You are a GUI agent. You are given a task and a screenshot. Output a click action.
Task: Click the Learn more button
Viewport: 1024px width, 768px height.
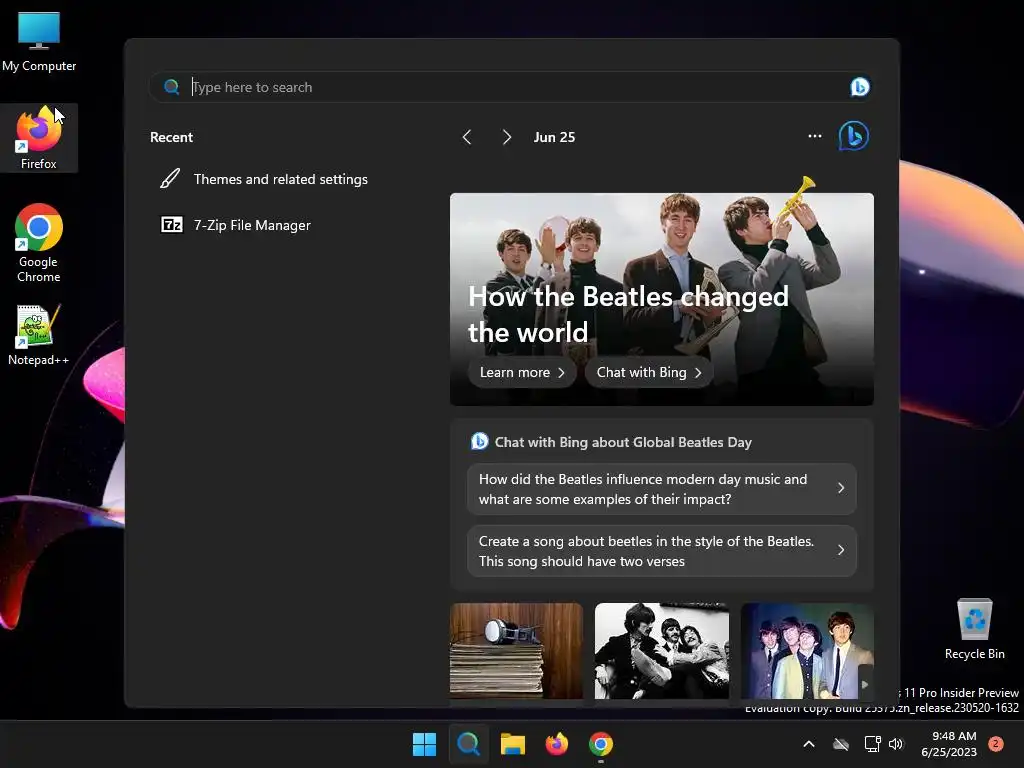(x=522, y=372)
